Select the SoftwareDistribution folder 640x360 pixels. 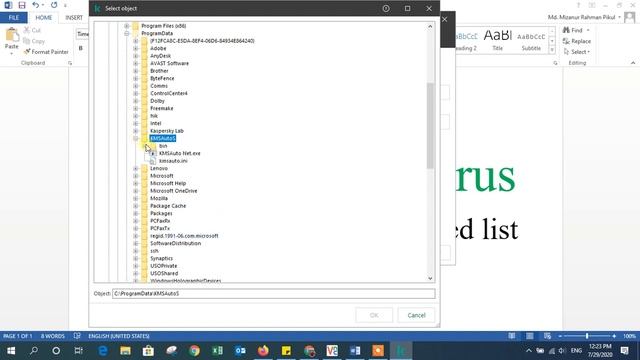(176, 243)
